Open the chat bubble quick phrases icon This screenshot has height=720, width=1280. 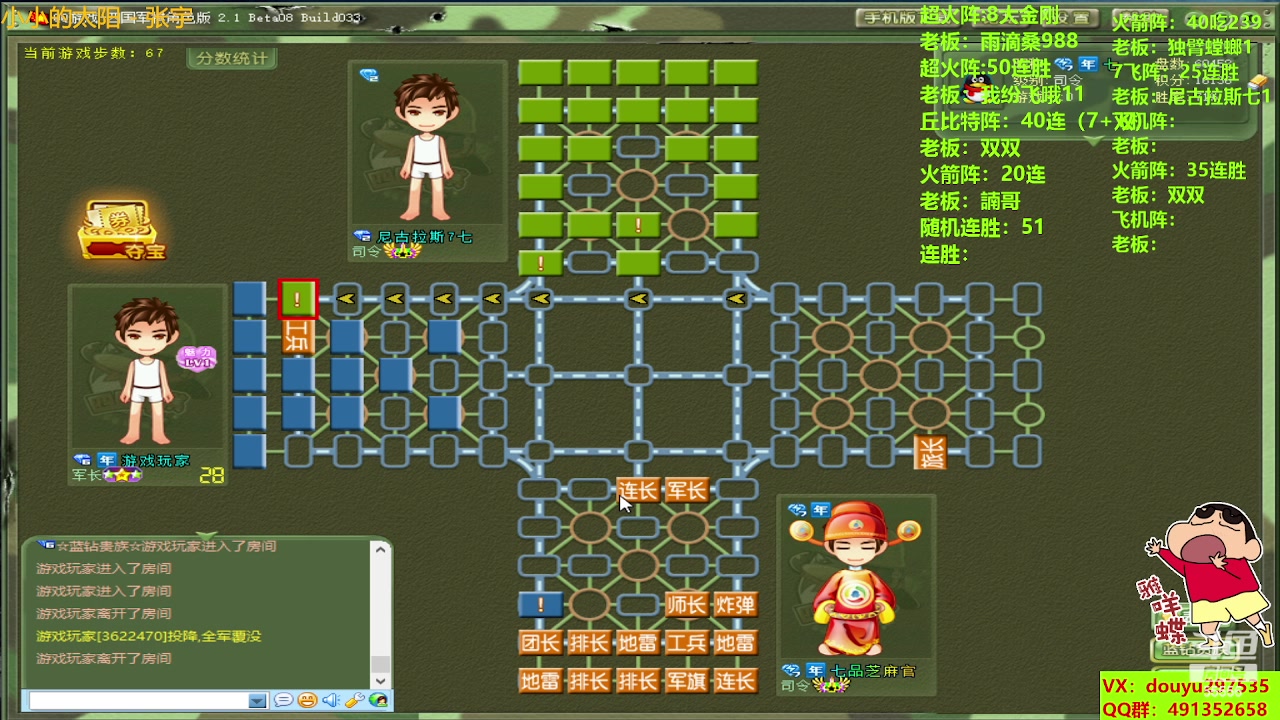tap(283, 701)
